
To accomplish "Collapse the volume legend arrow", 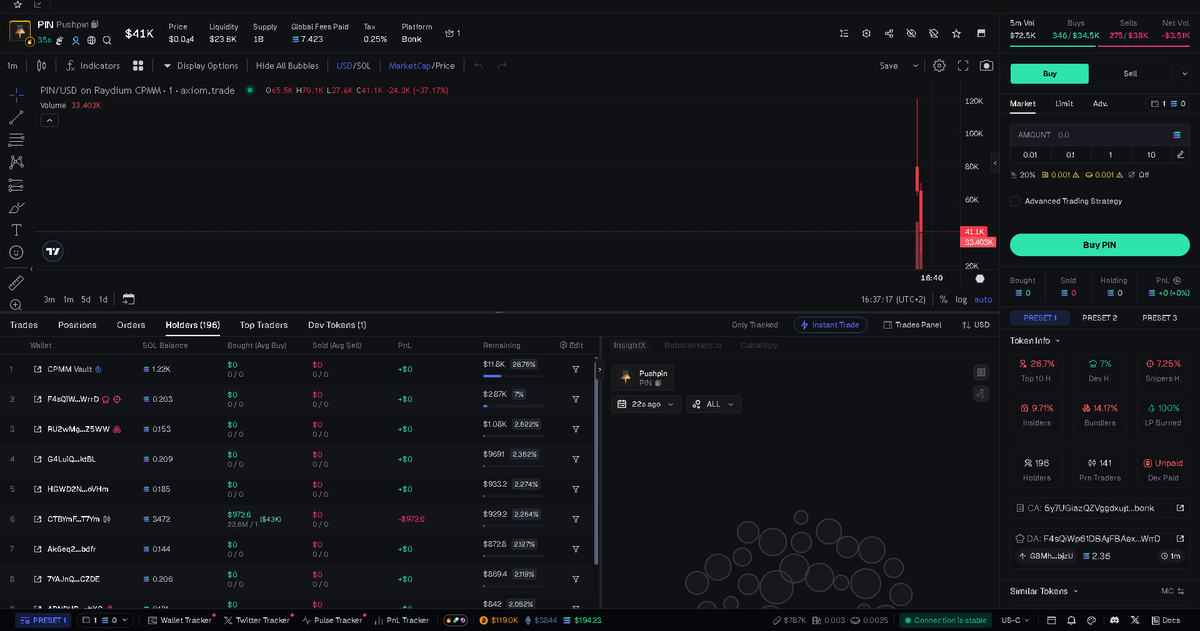I will 49,120.
